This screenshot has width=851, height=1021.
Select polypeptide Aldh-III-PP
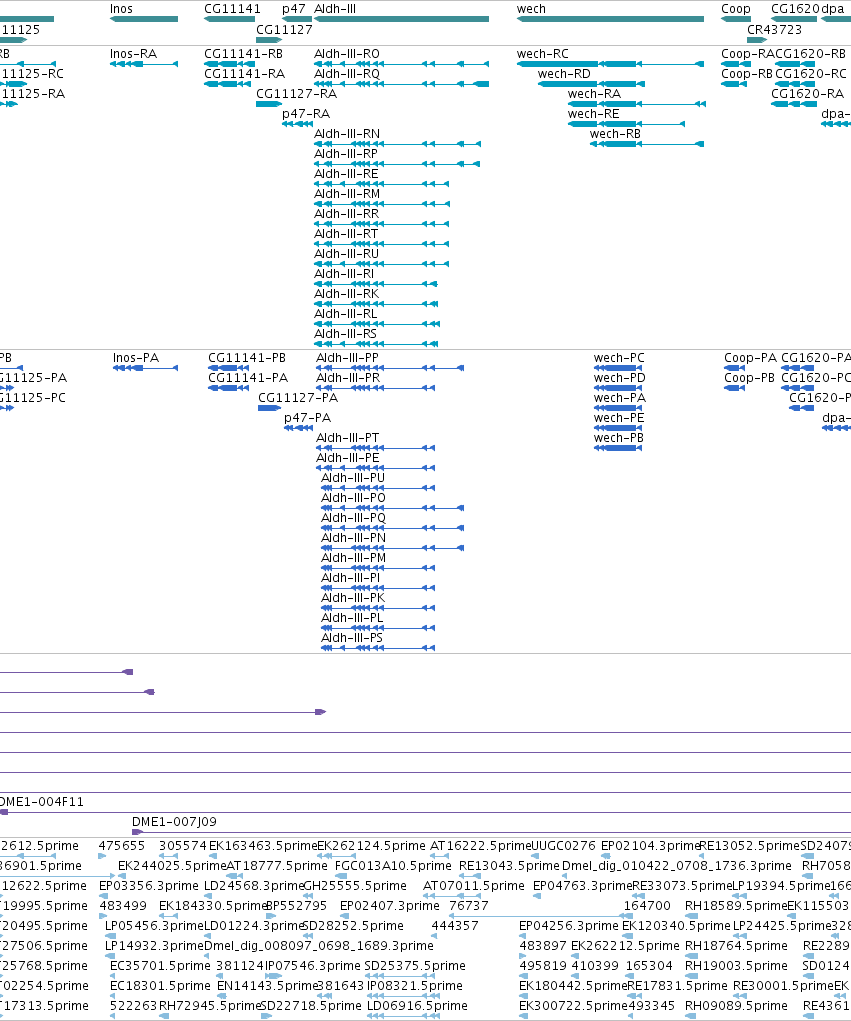pyautogui.click(x=347, y=358)
